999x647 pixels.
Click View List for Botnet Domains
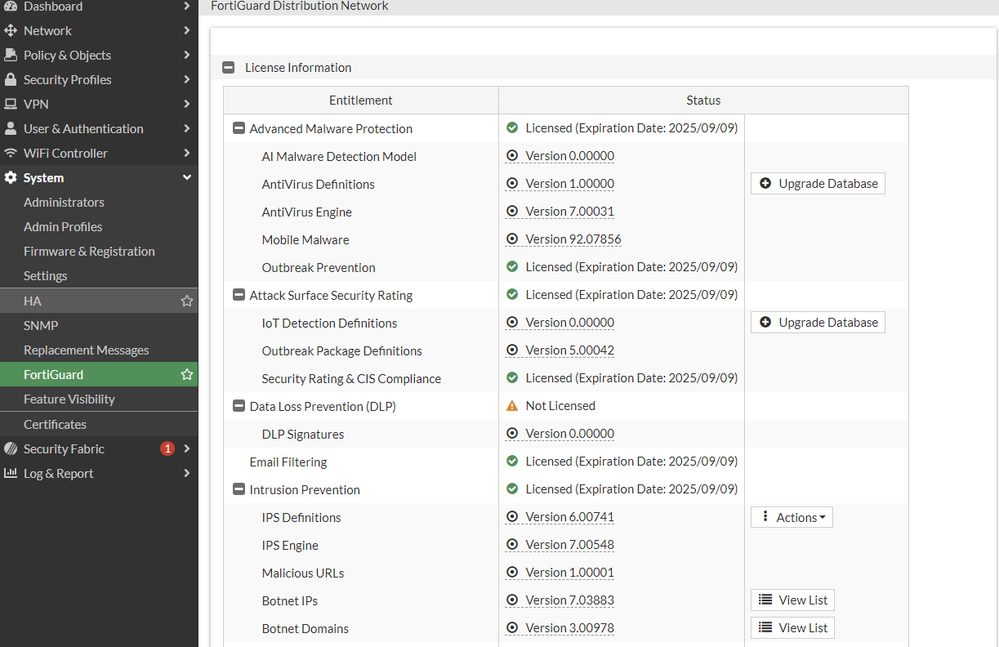coord(793,628)
